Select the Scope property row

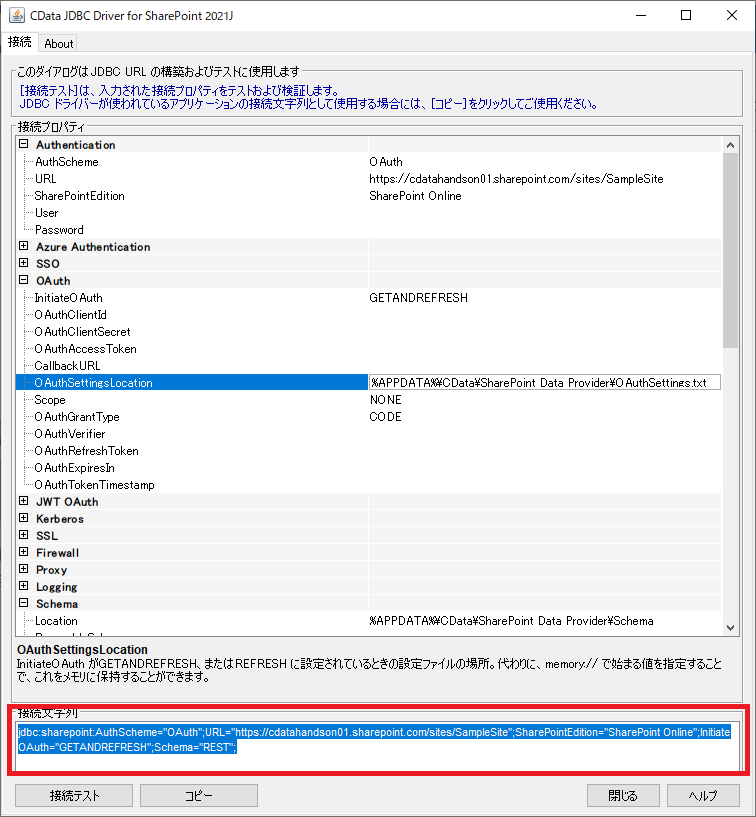point(49,400)
